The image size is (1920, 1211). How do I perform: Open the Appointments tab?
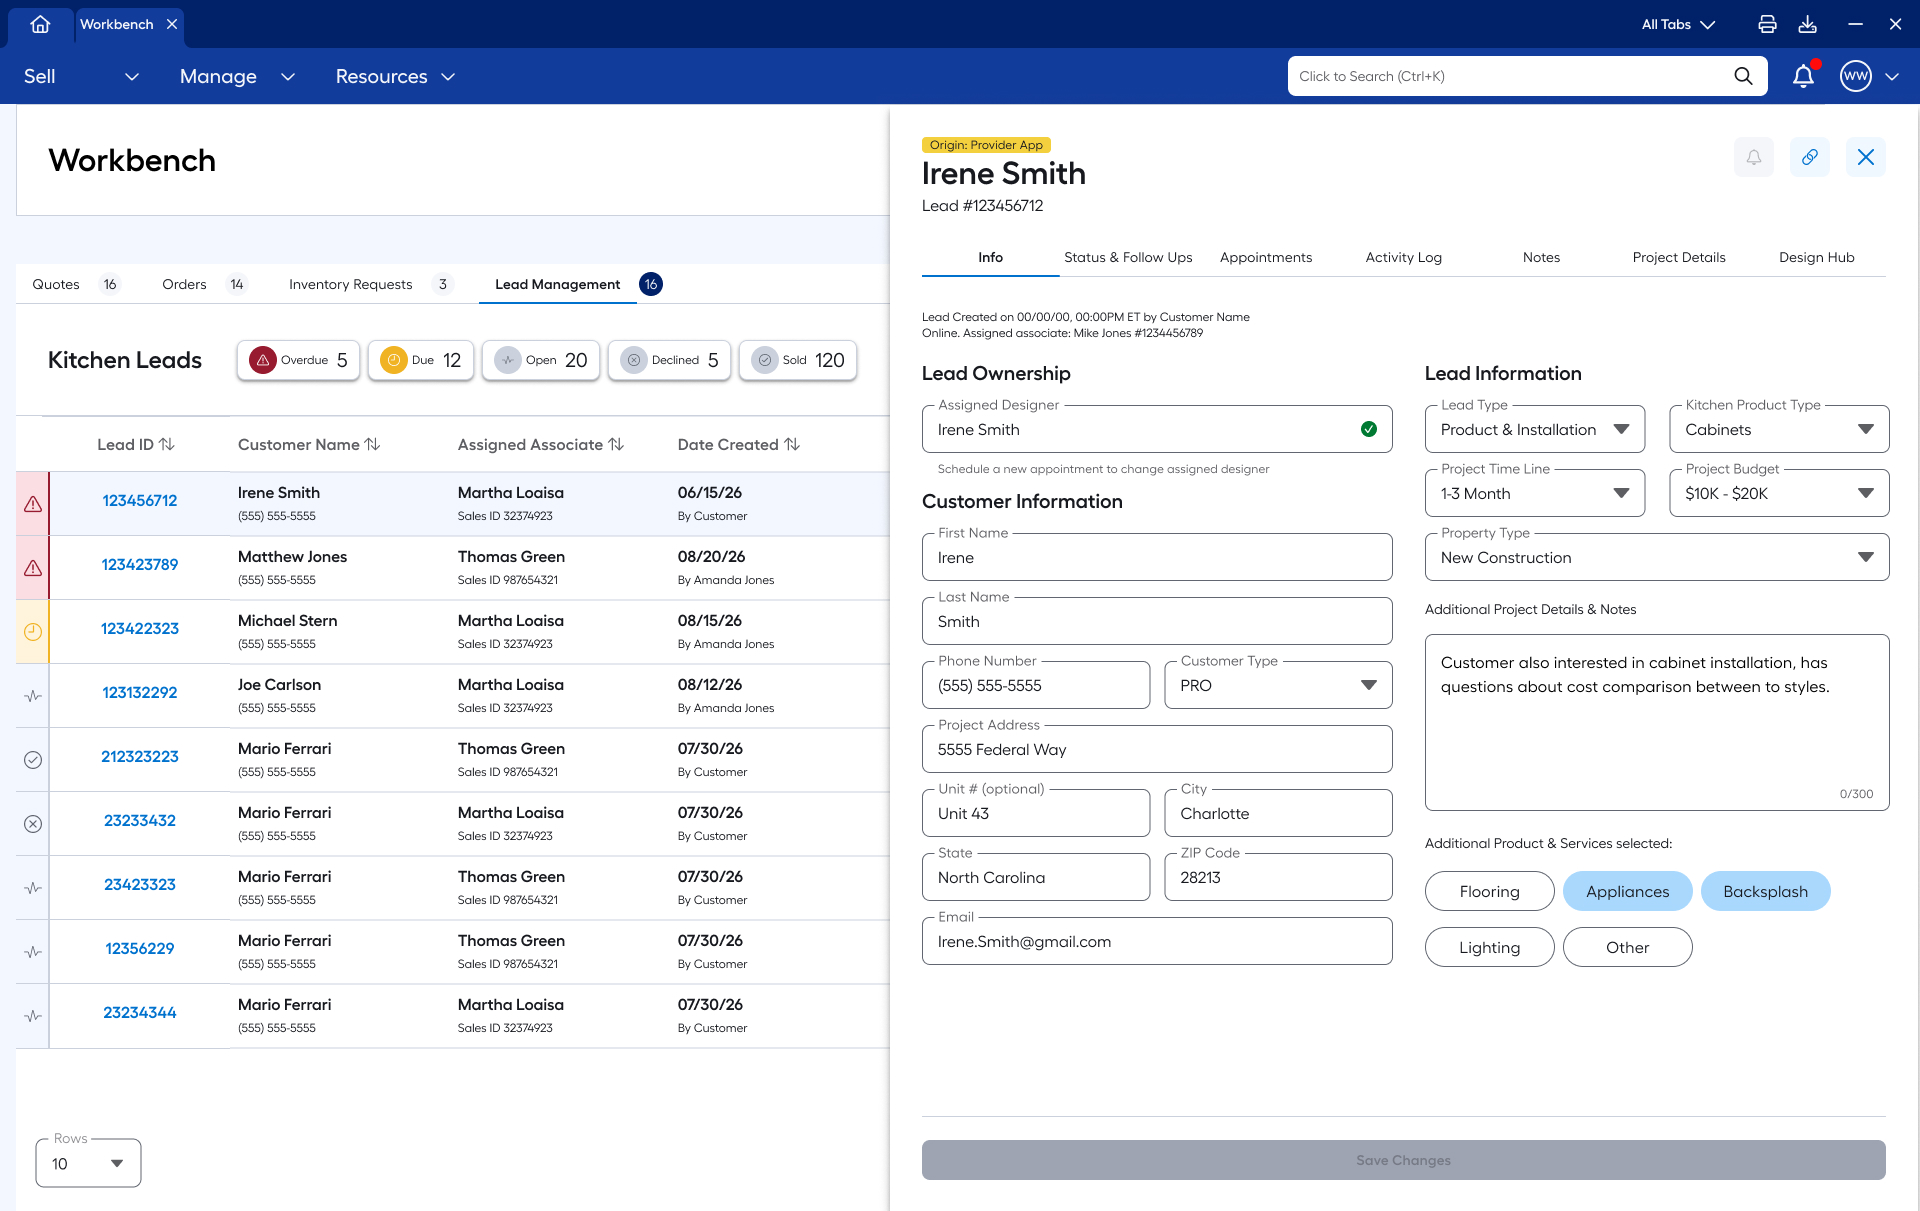(1266, 257)
